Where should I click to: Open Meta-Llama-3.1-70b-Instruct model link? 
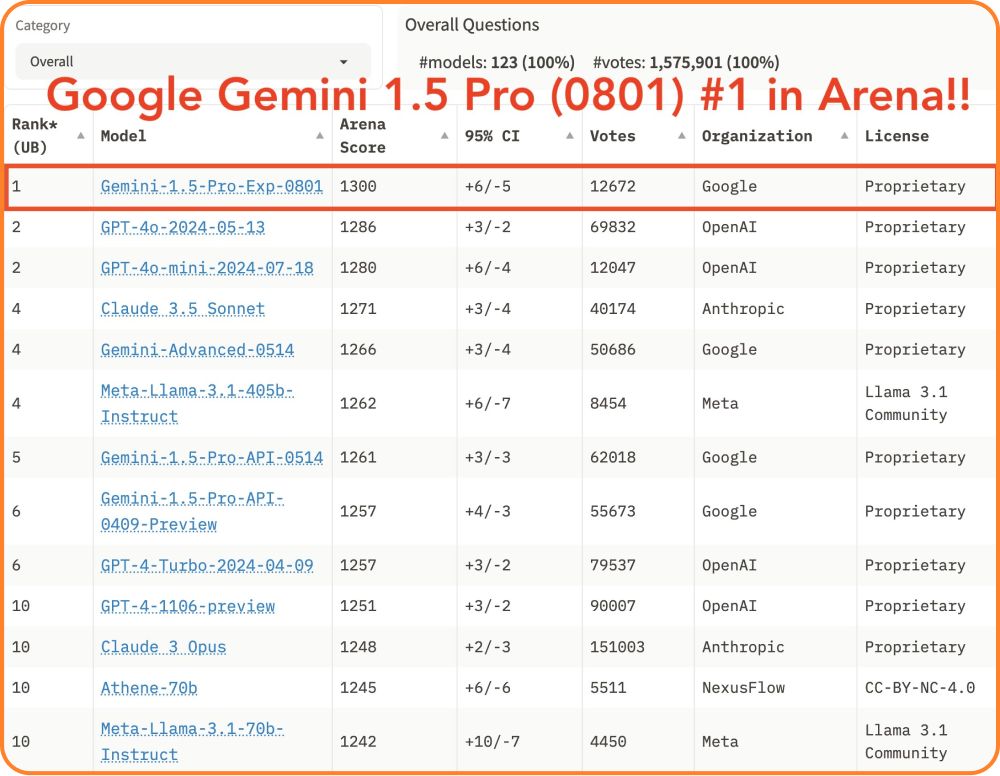[192, 742]
